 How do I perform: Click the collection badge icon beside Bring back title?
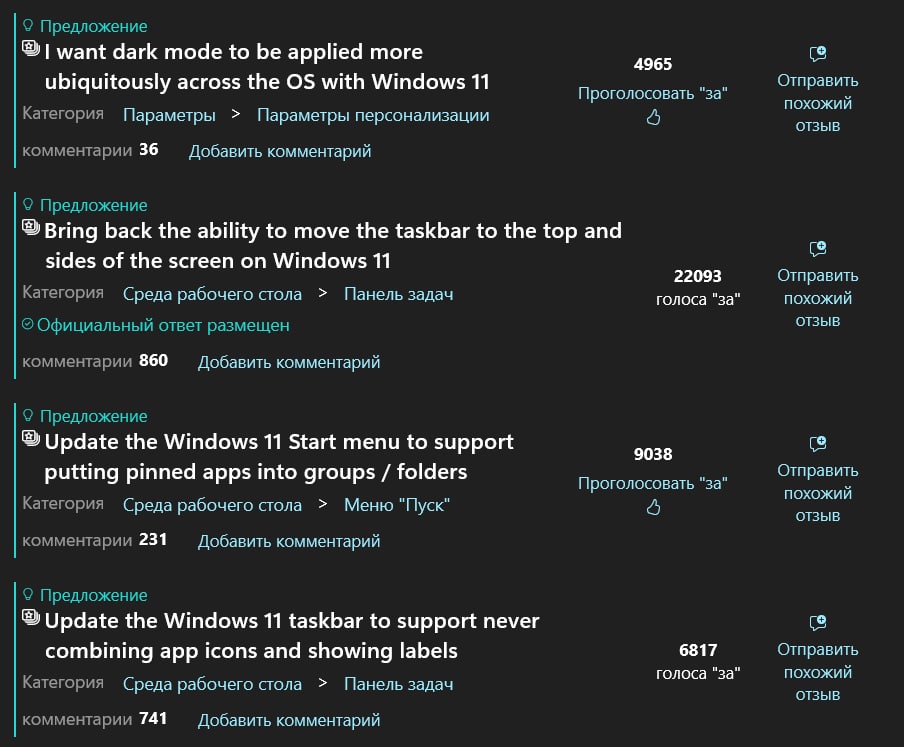tap(31, 227)
